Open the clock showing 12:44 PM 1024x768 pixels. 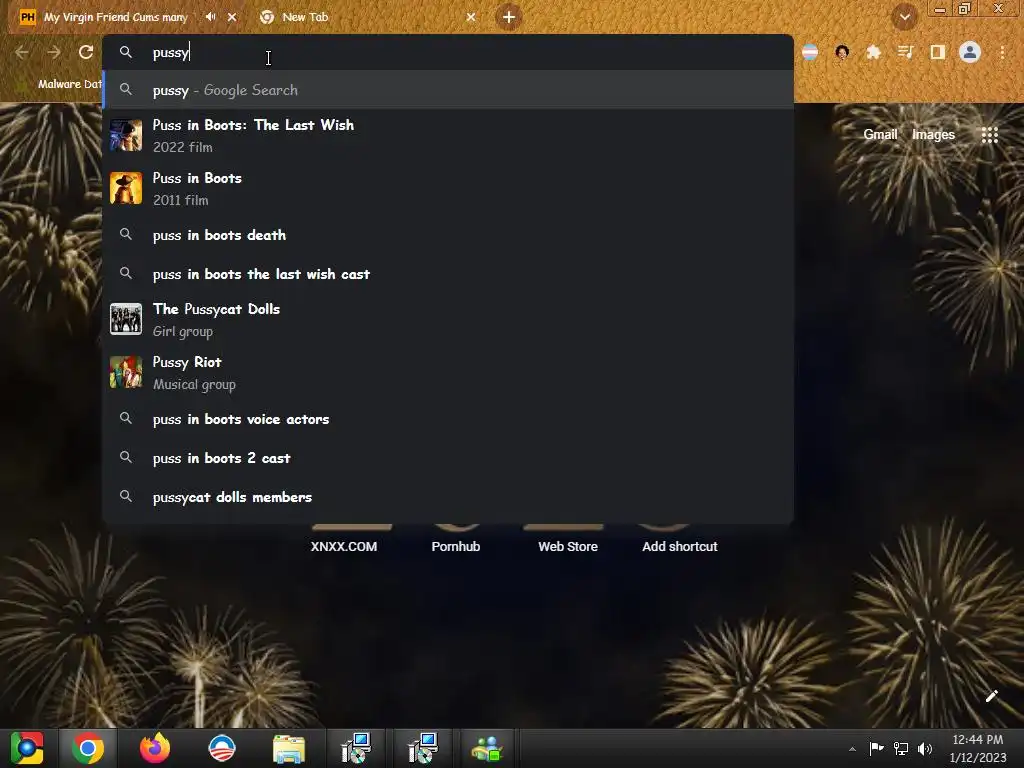point(978,748)
